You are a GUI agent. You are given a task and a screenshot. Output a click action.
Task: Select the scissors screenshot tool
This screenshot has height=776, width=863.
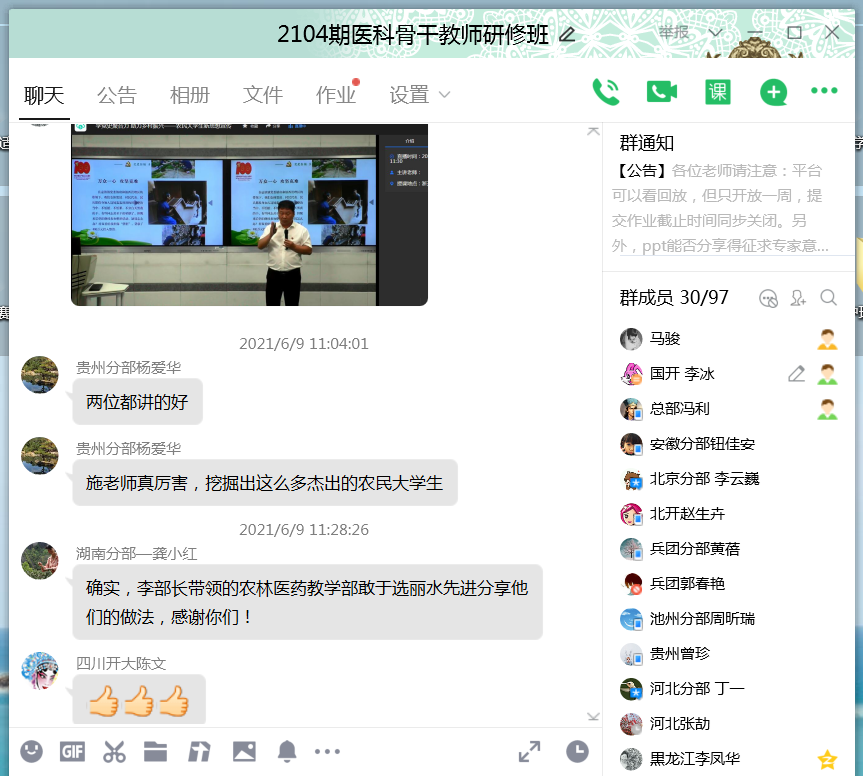coord(114,750)
